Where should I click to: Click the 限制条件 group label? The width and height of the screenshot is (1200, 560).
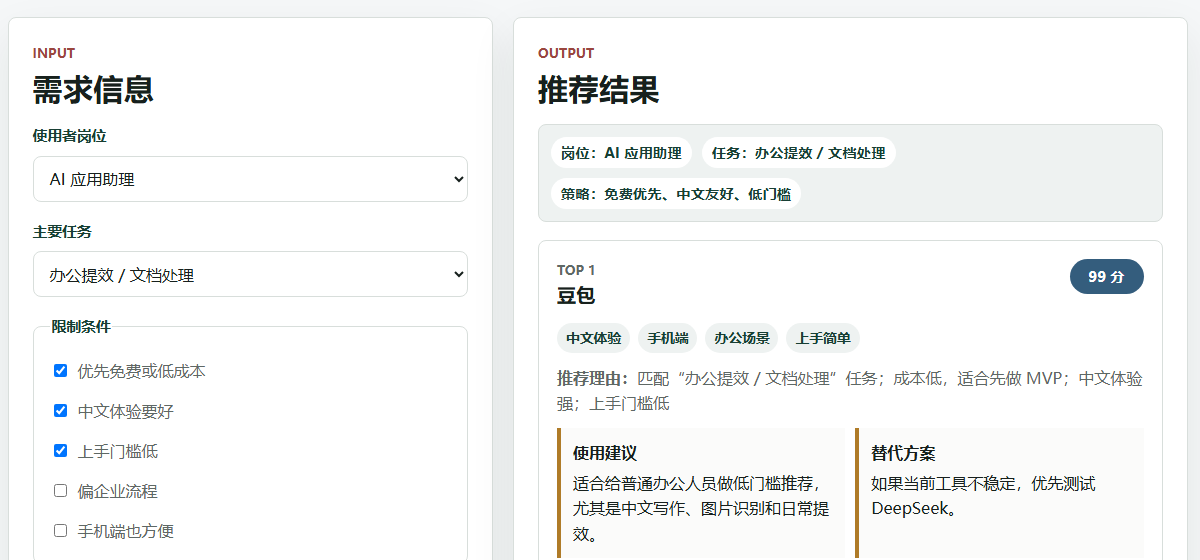click(x=81, y=326)
